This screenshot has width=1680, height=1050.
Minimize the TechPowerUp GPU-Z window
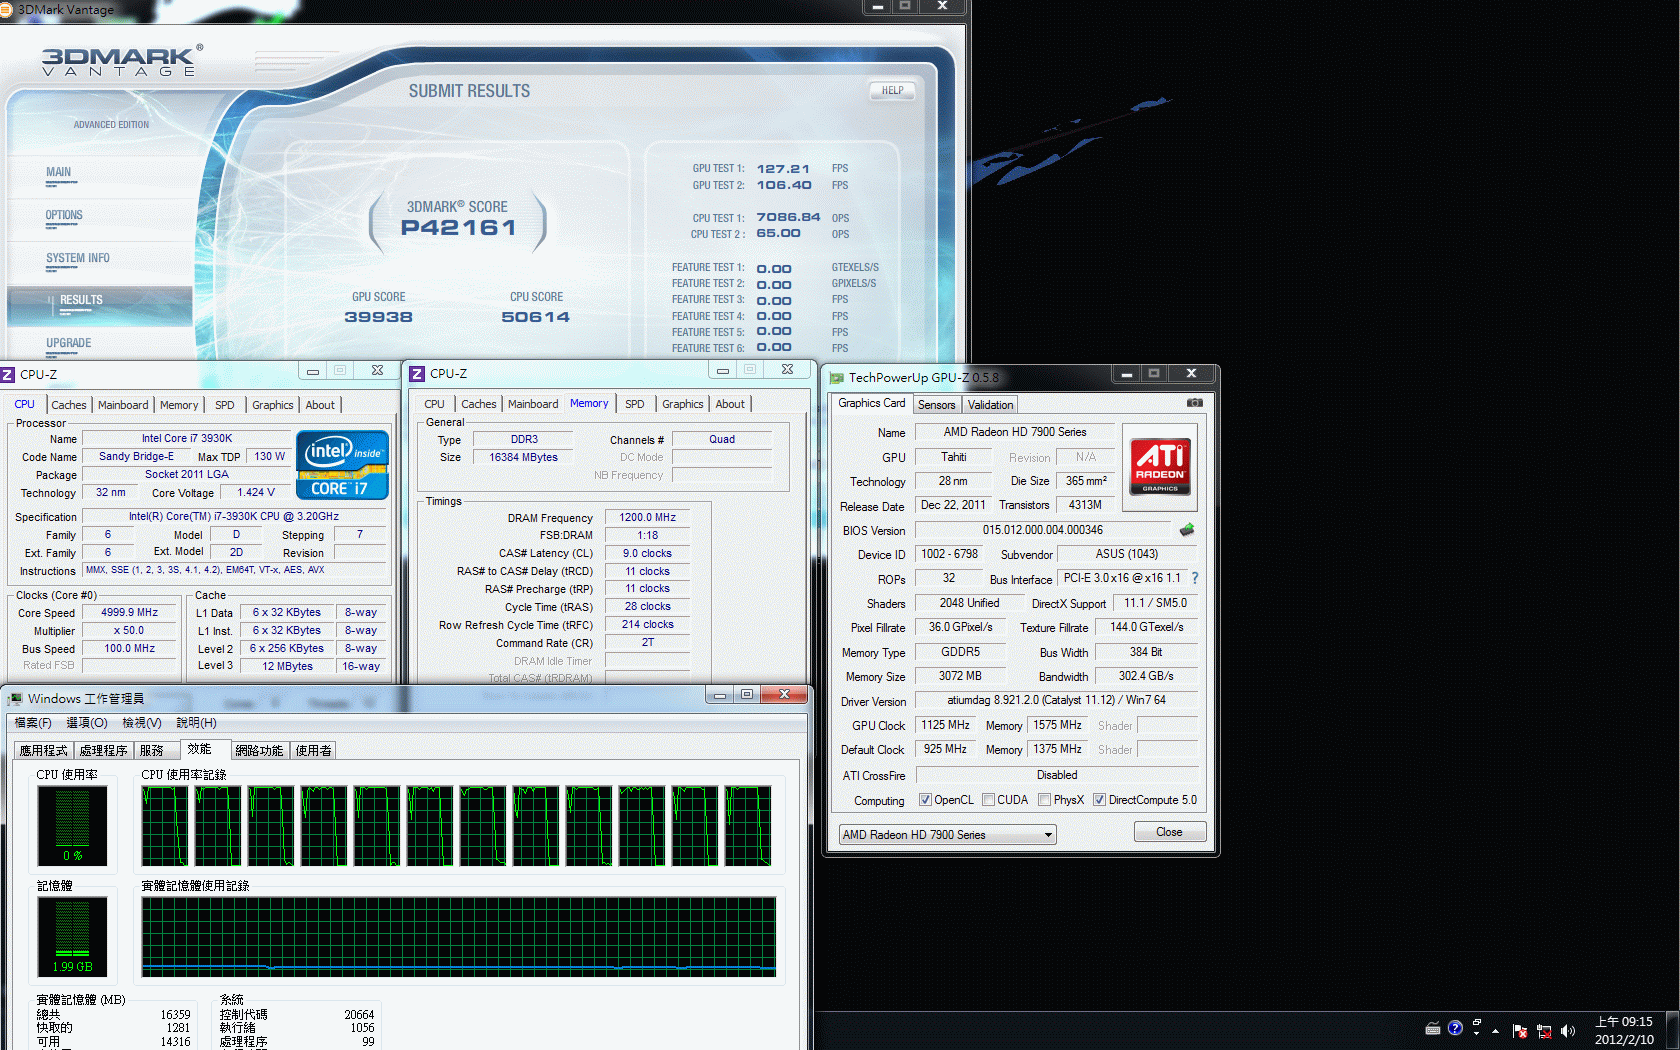click(1127, 374)
